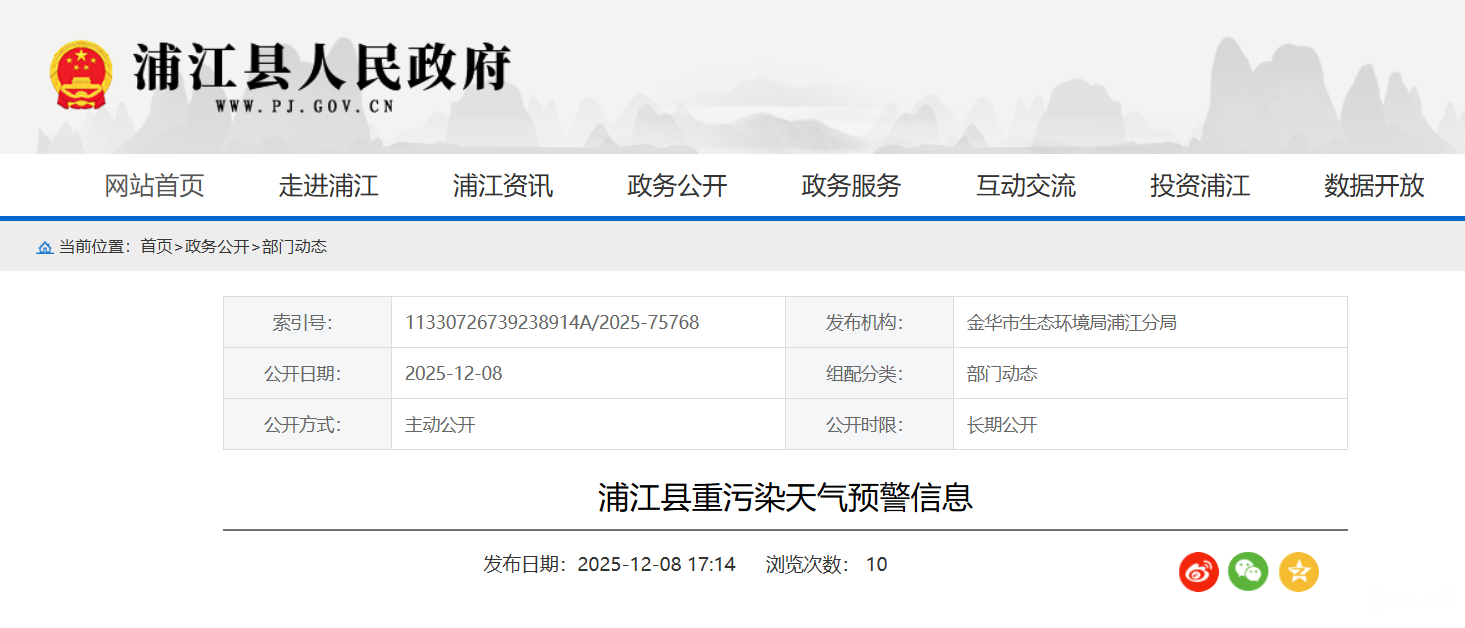Open the 网站首页 navigation menu
The height and width of the screenshot is (628, 1465).
tap(154, 186)
